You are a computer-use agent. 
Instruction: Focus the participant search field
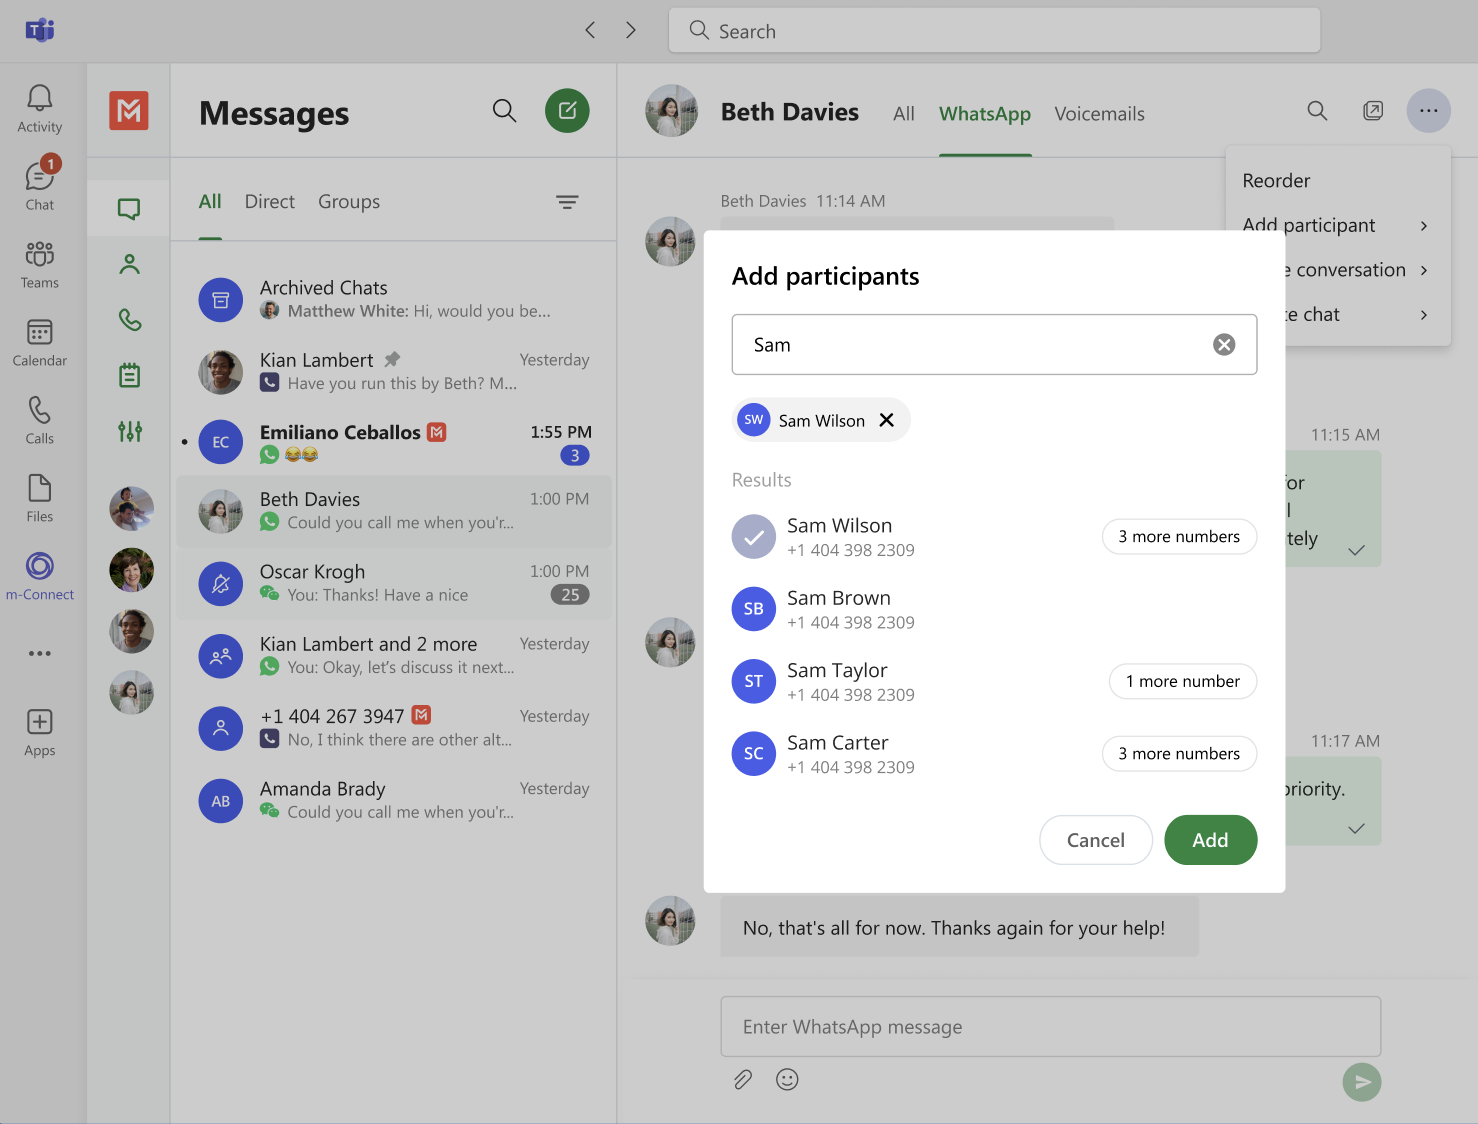(994, 345)
